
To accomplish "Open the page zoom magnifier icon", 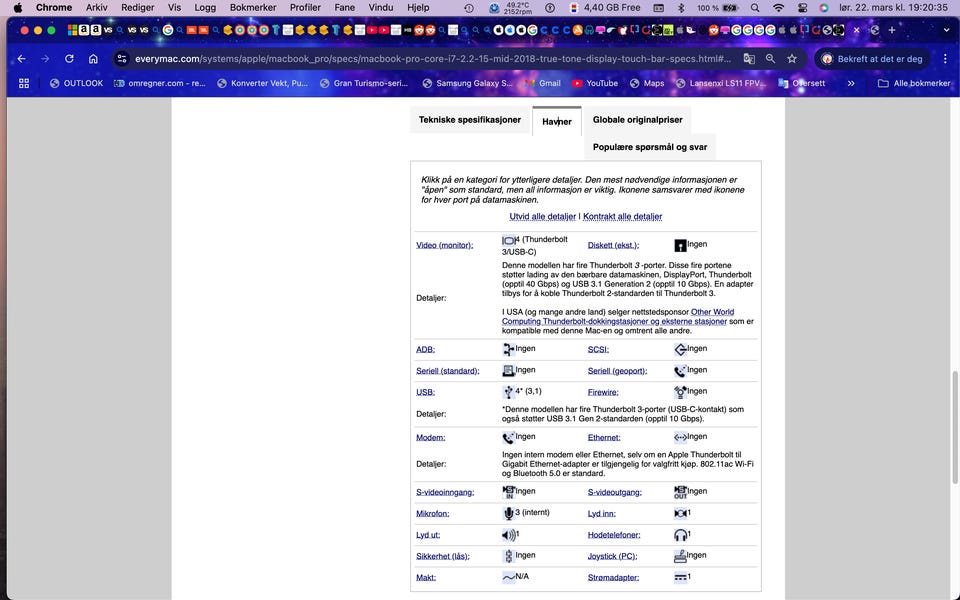I will (770, 59).
